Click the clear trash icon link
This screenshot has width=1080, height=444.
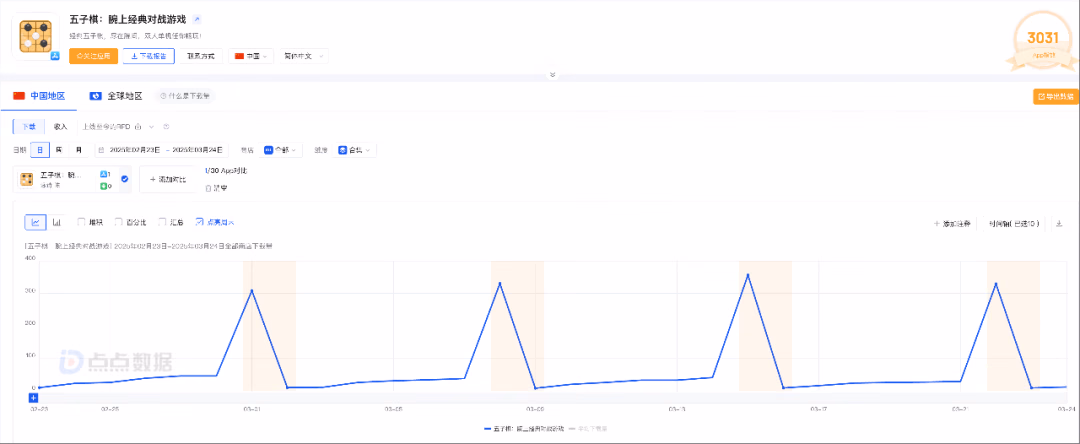pos(216,187)
